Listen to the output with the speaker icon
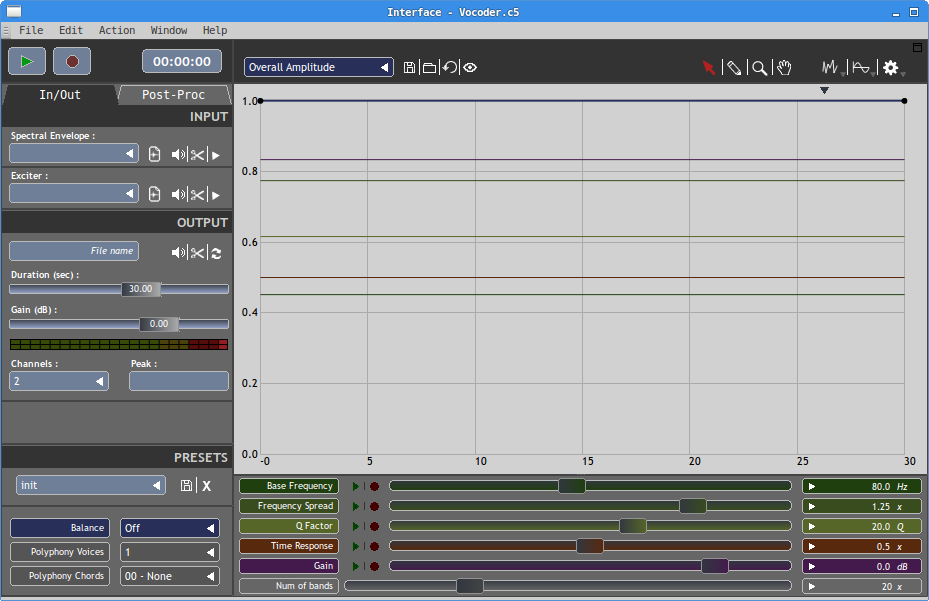Viewport: 929px width, 601px height. pos(178,252)
